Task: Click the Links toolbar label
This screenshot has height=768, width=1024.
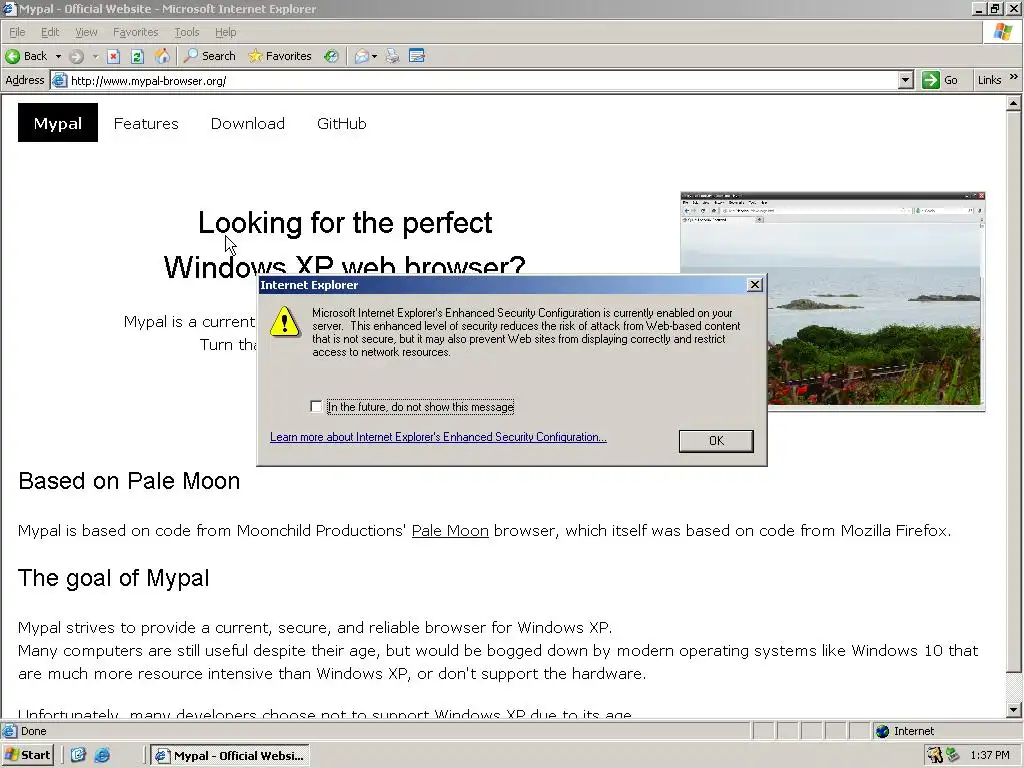Action: click(989, 80)
